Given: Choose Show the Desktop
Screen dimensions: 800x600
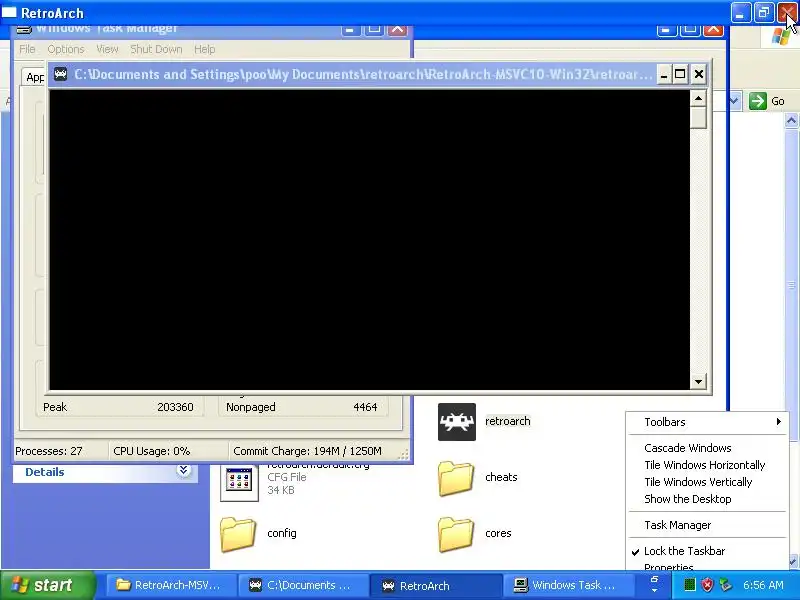Looking at the screenshot, I should [708, 499].
